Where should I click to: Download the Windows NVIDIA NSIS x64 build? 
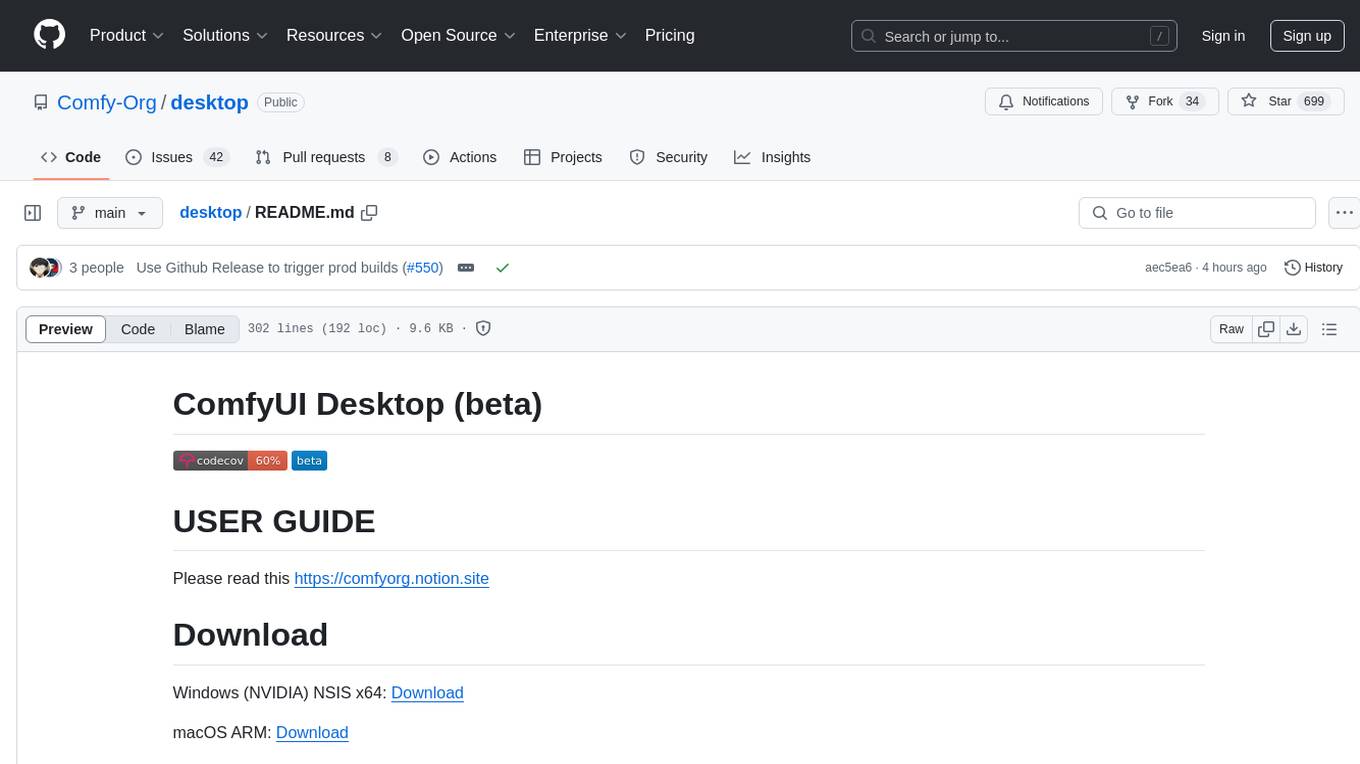[x=427, y=693]
